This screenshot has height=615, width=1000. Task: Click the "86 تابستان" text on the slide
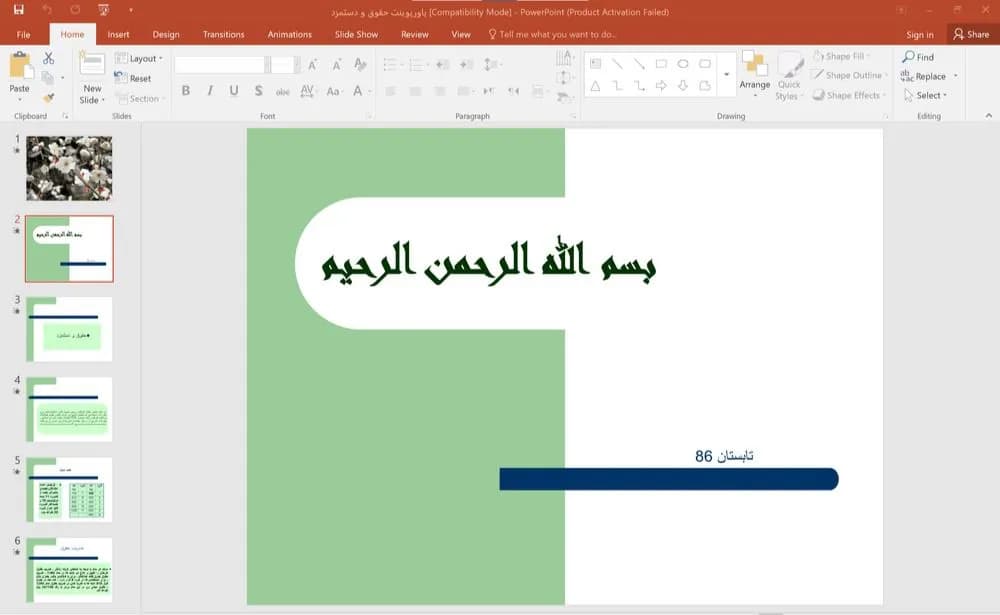724,456
